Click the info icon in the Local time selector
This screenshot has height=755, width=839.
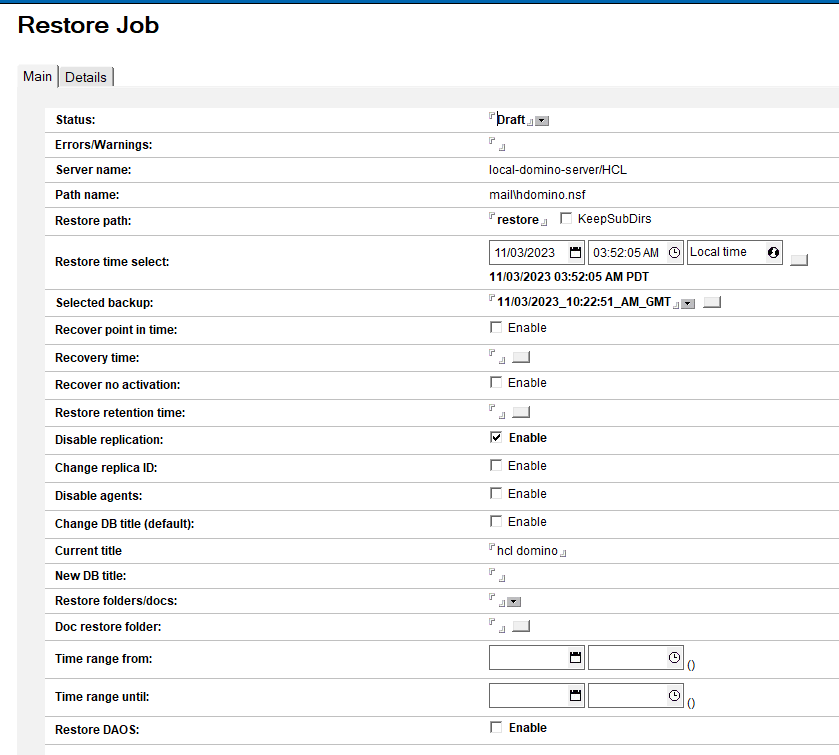772,252
